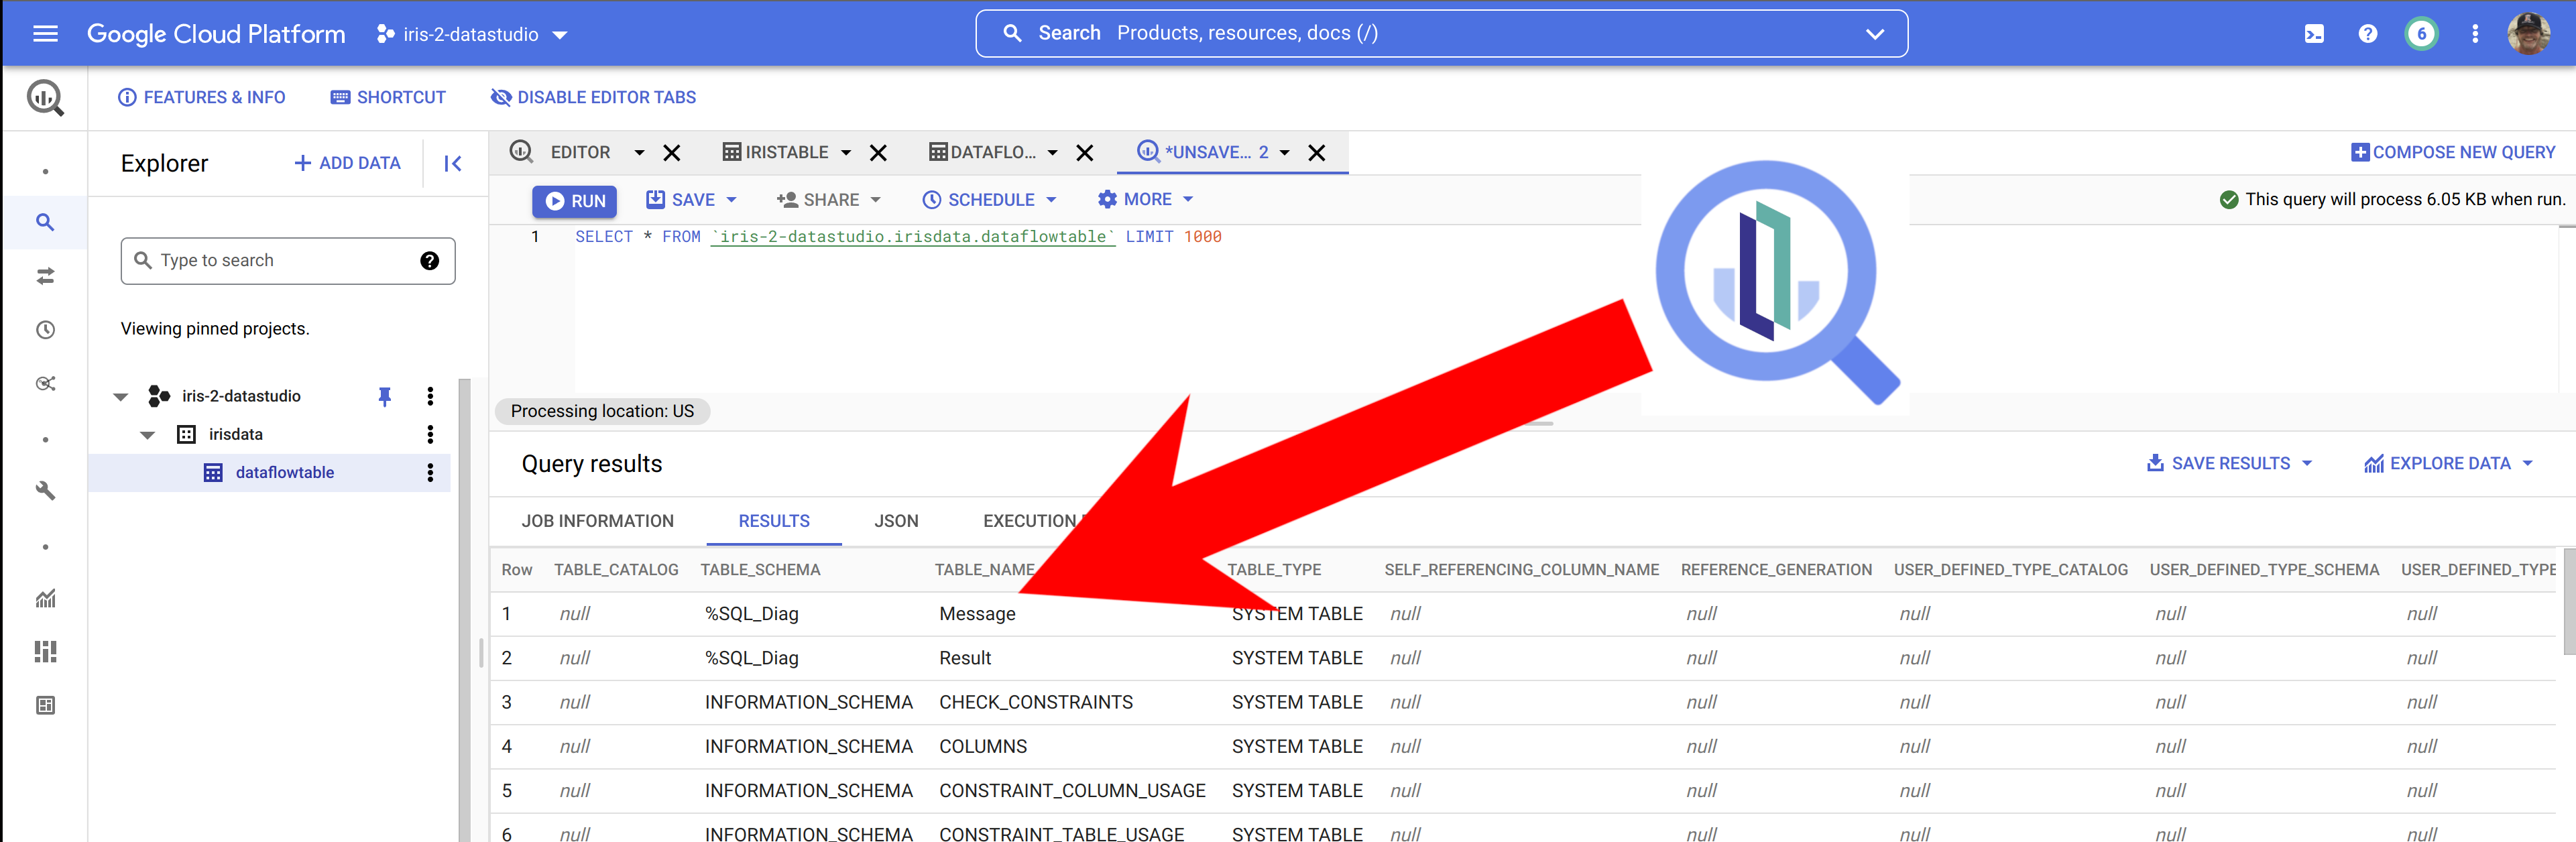The width and height of the screenshot is (2576, 842).
Task: Unpin the iris-2-datastudio project
Action: 384,396
